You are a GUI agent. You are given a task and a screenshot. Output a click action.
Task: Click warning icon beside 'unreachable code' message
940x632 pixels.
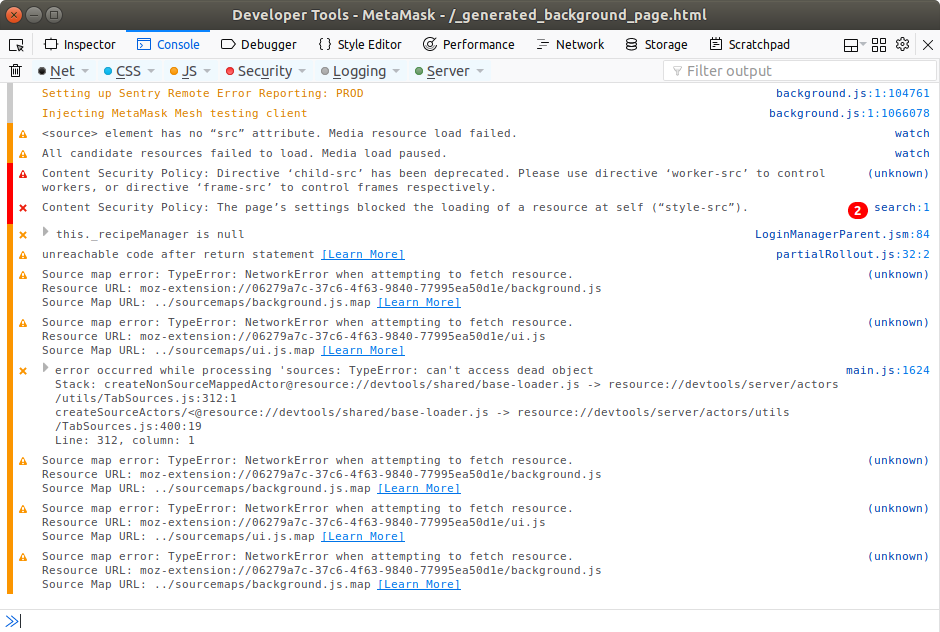[x=23, y=255]
